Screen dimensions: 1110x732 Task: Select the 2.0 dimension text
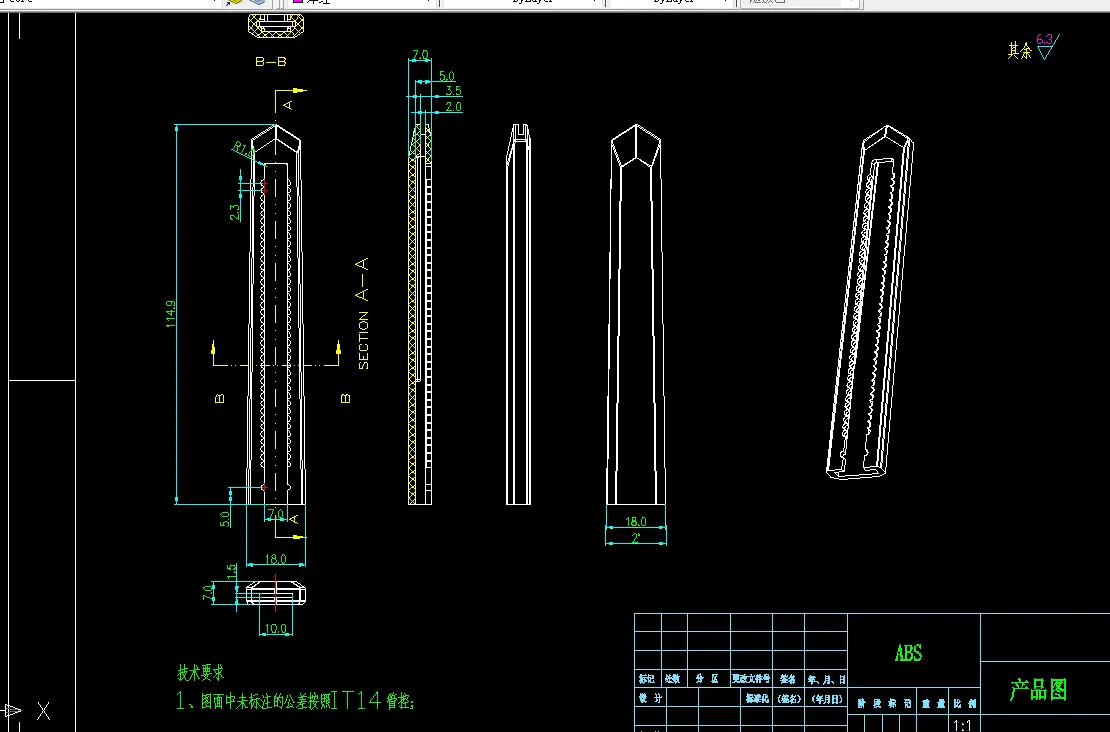453,106
